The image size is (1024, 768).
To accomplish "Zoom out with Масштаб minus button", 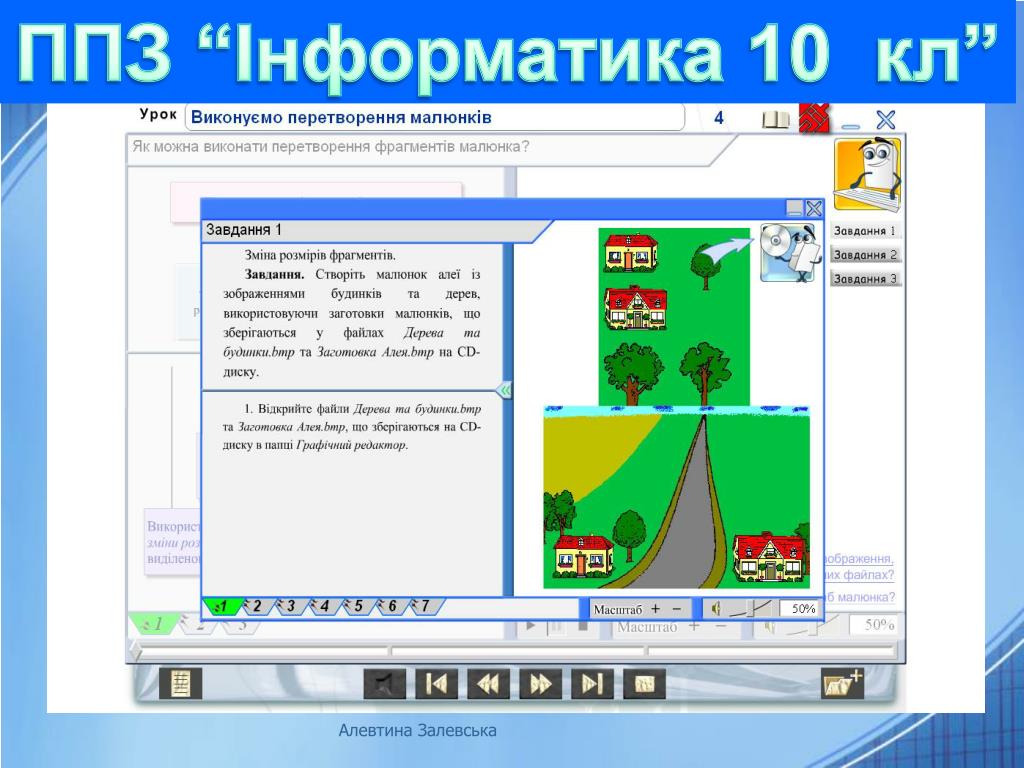I will [677, 609].
